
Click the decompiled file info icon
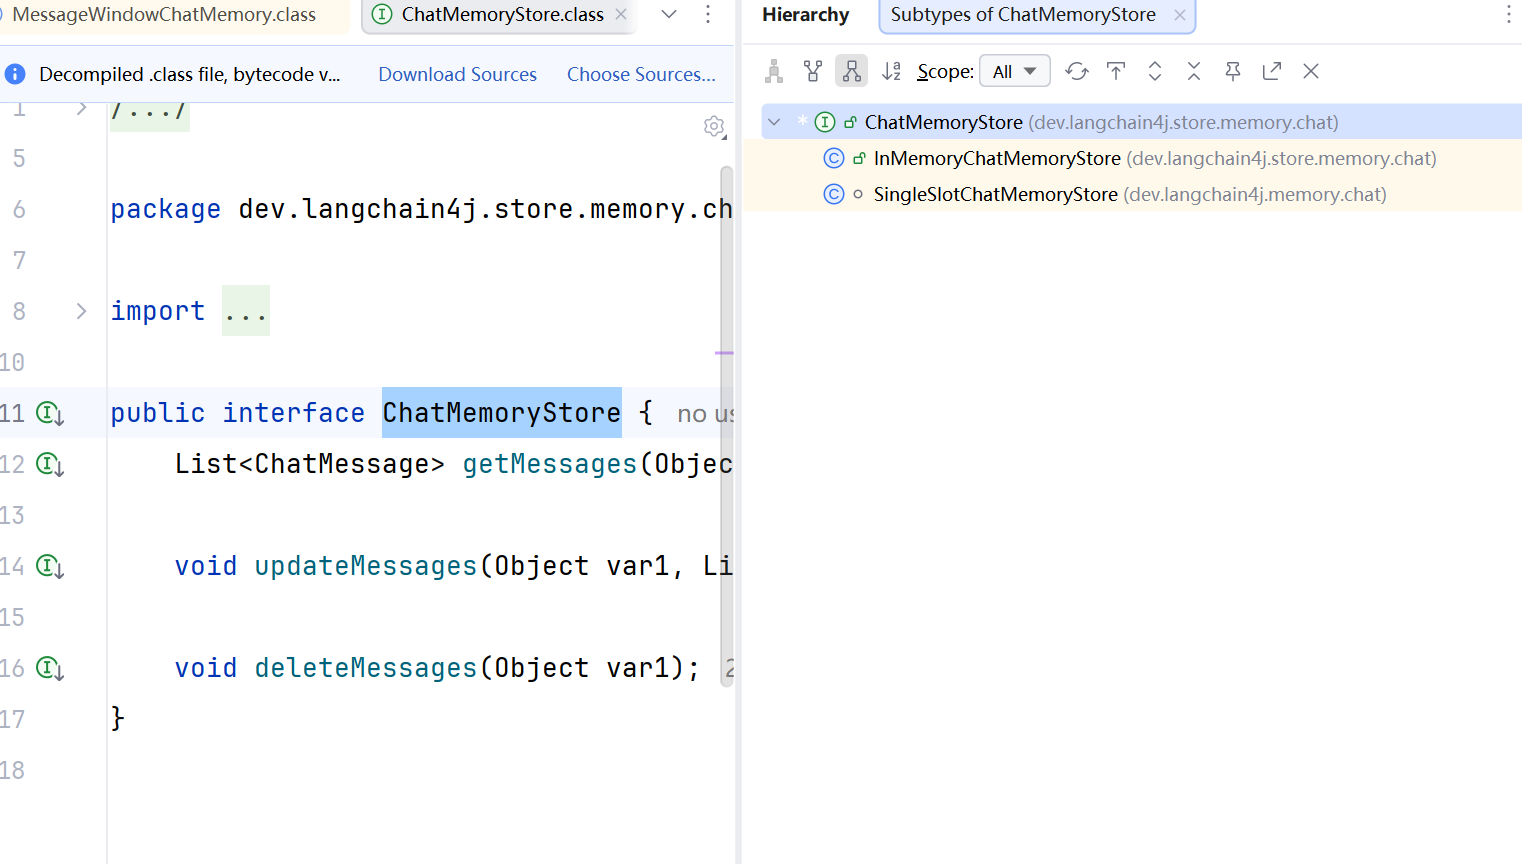pyautogui.click(x=15, y=74)
